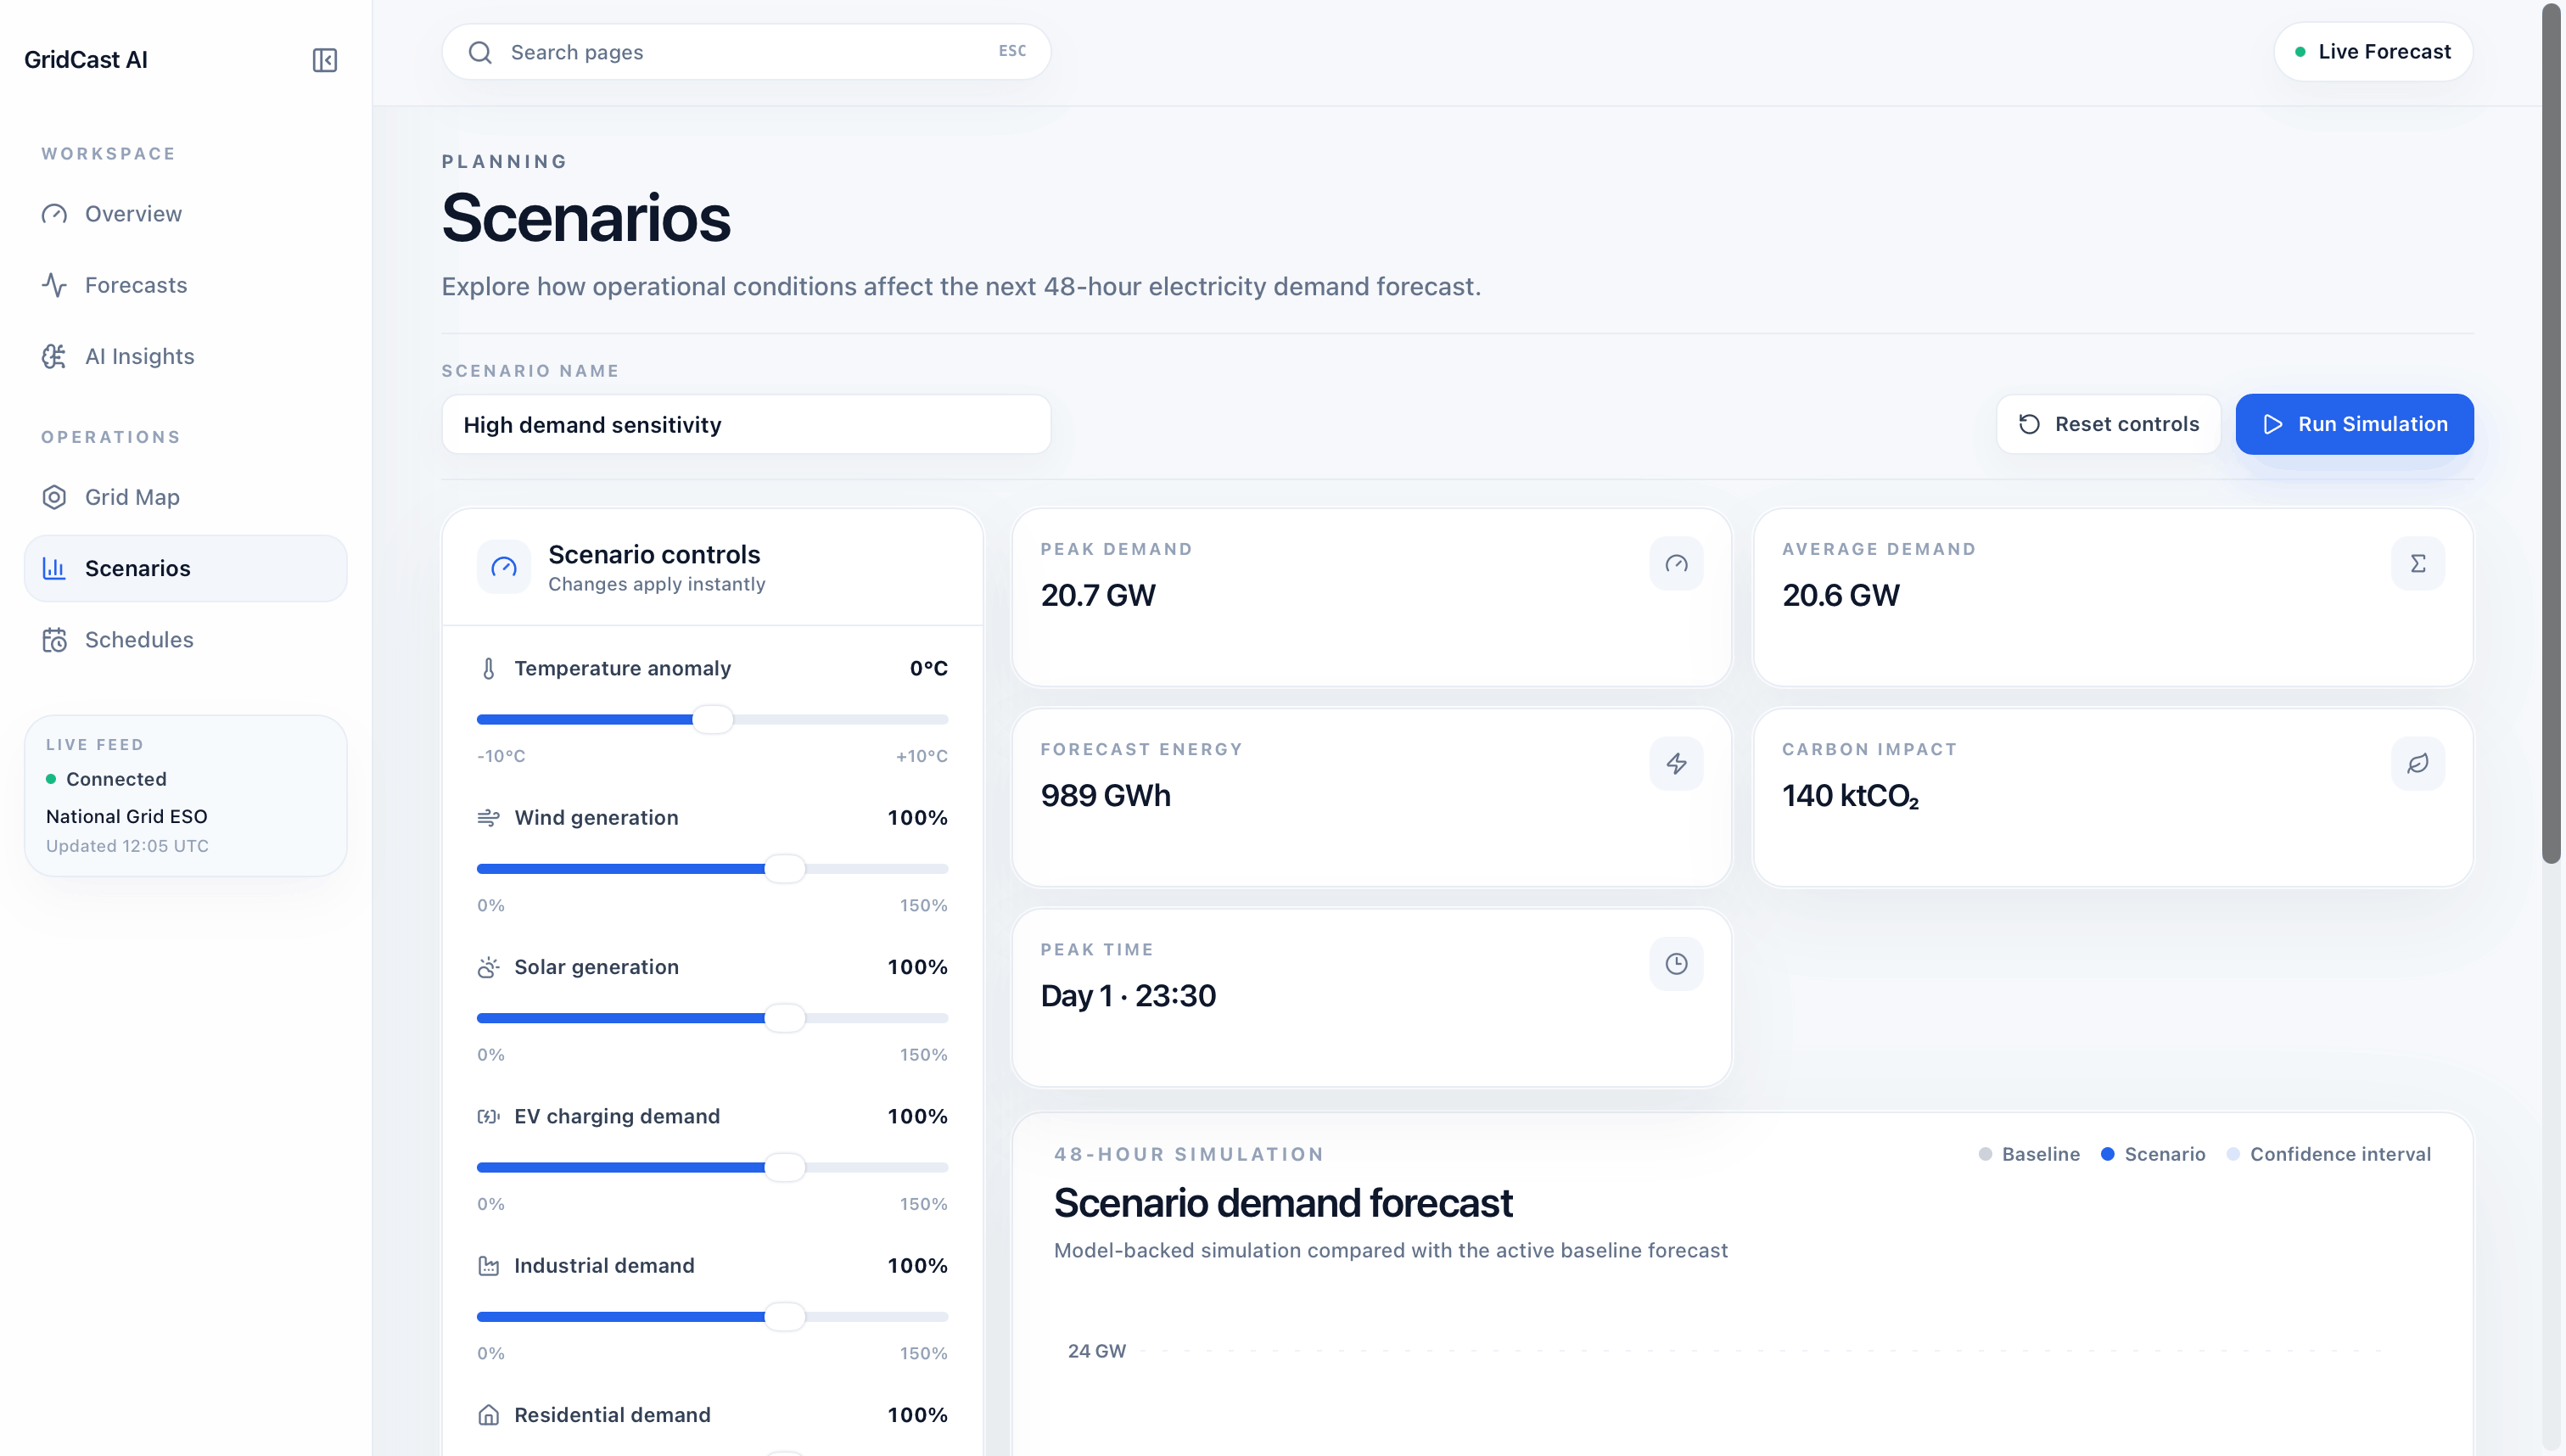Click the Temperature anomaly 0°C value
The height and width of the screenshot is (1456, 2566).
pyautogui.click(x=928, y=668)
